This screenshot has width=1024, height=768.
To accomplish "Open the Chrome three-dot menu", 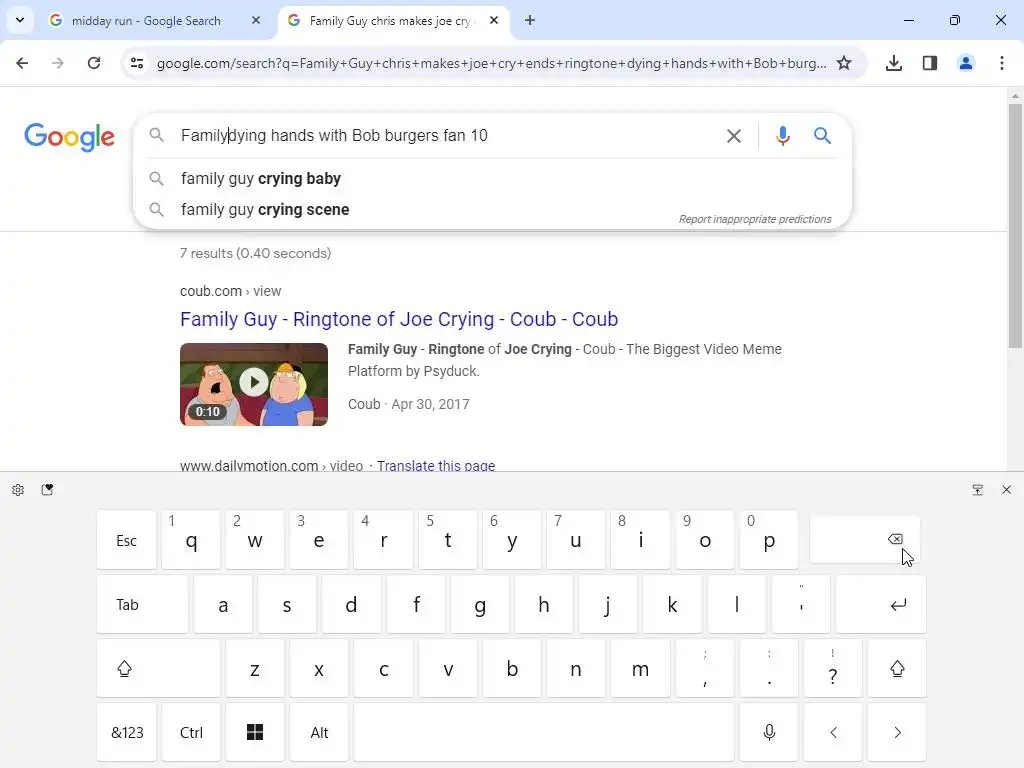I will coord(1002,63).
